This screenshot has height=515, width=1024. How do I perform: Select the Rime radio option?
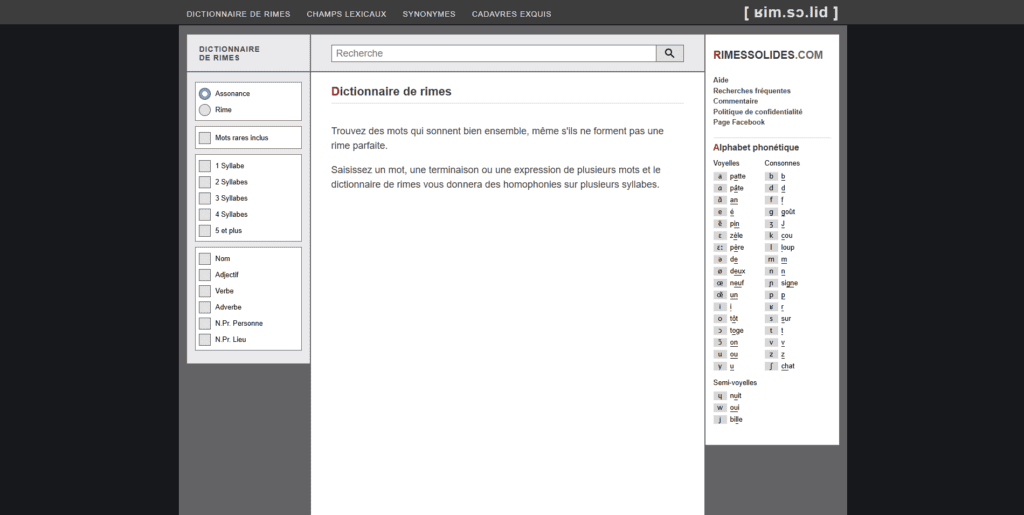(205, 110)
